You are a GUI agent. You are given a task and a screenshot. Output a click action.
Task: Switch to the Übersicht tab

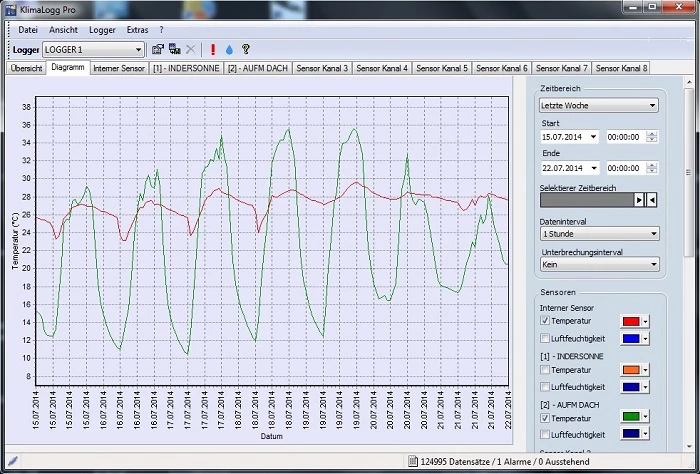(x=26, y=68)
